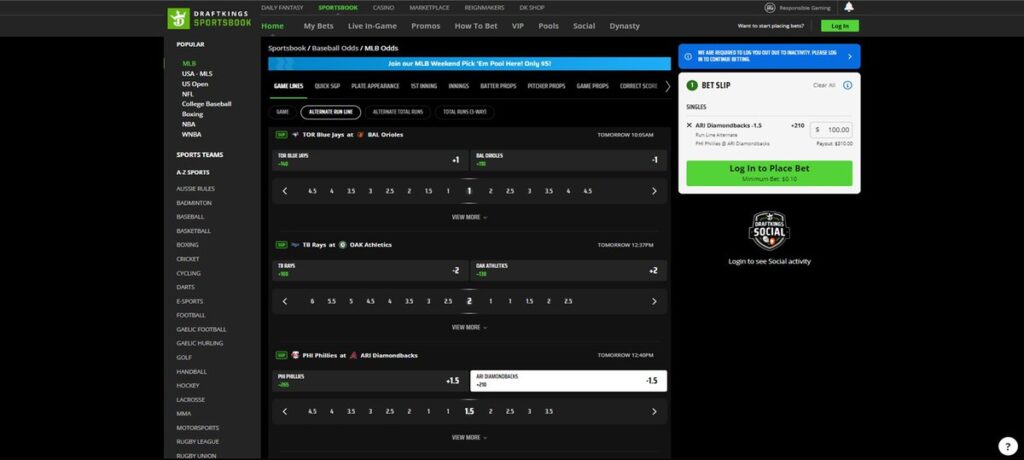Viewport: 1024px width, 460px height.
Task: Select the Alternate Total Runs filter pill
Action: coord(398,112)
